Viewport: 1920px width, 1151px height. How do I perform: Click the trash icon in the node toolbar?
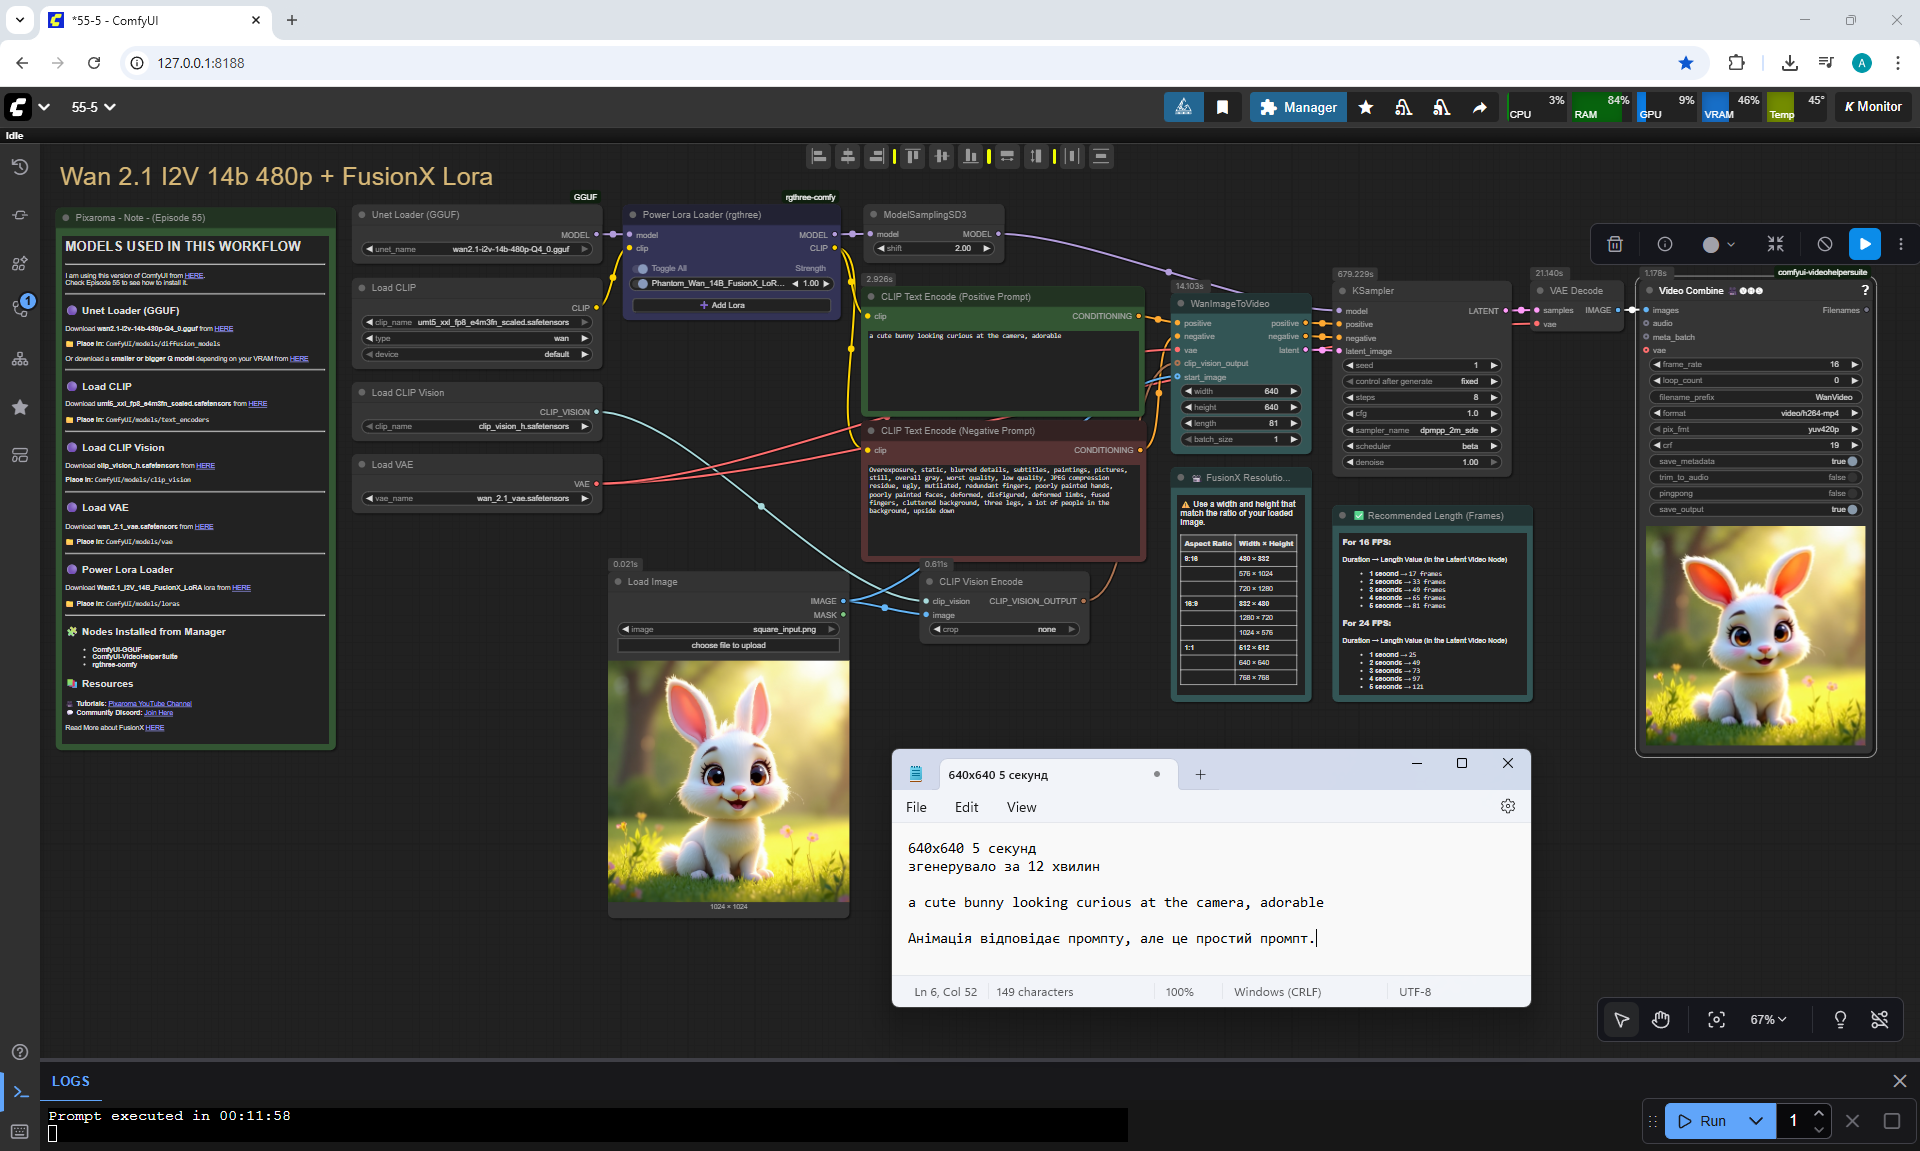point(1615,244)
